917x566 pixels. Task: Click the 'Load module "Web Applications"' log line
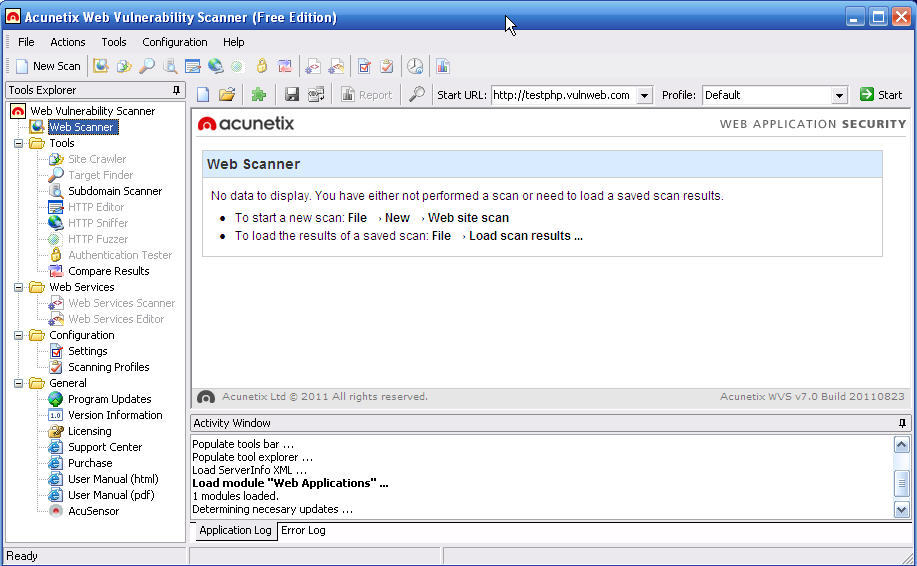click(290, 483)
